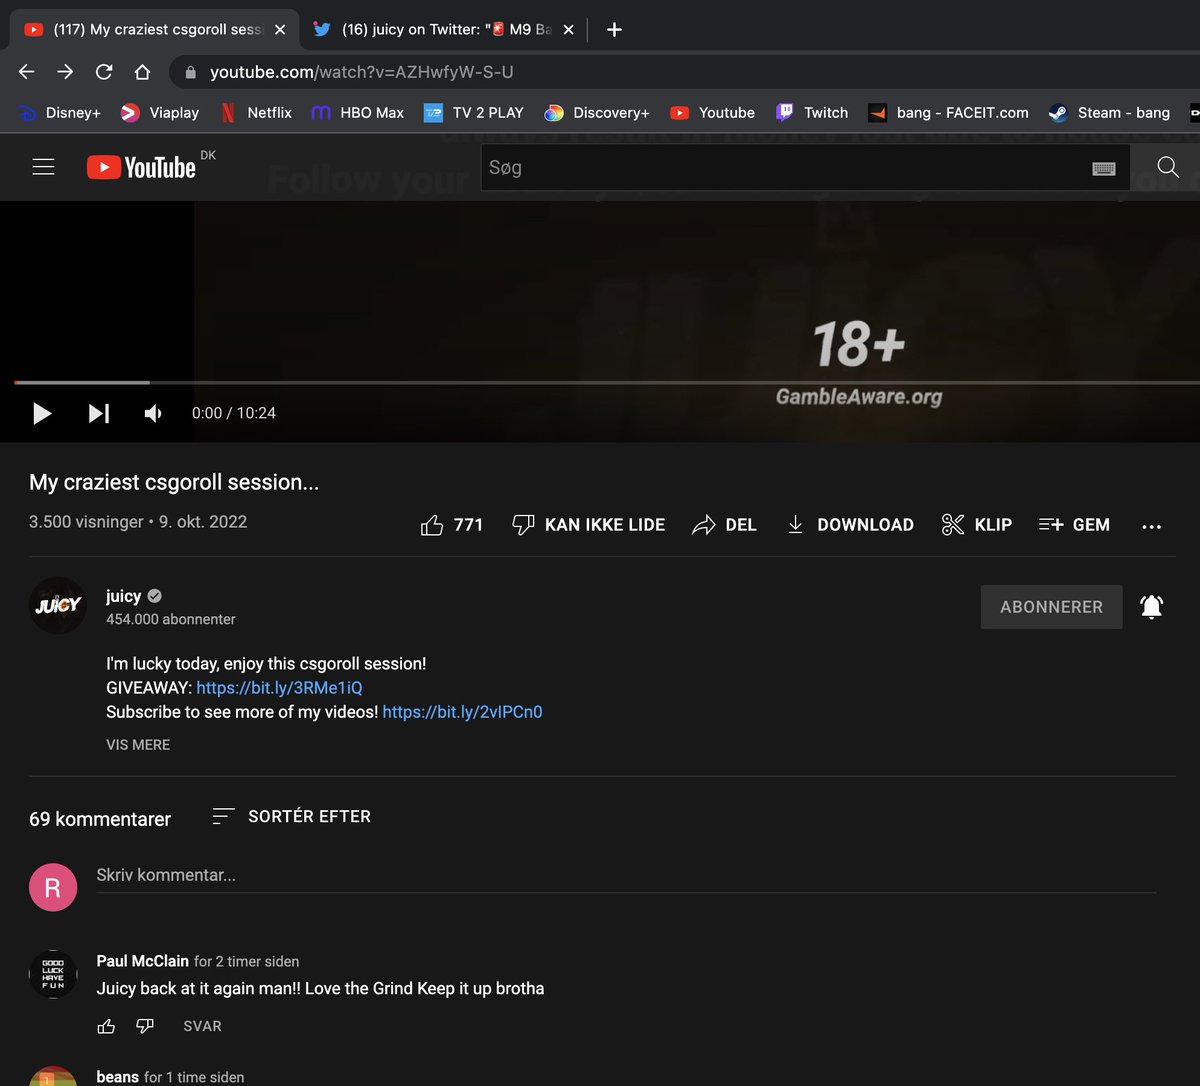Toggle the notification bell
The width and height of the screenshot is (1200, 1086).
click(1151, 606)
